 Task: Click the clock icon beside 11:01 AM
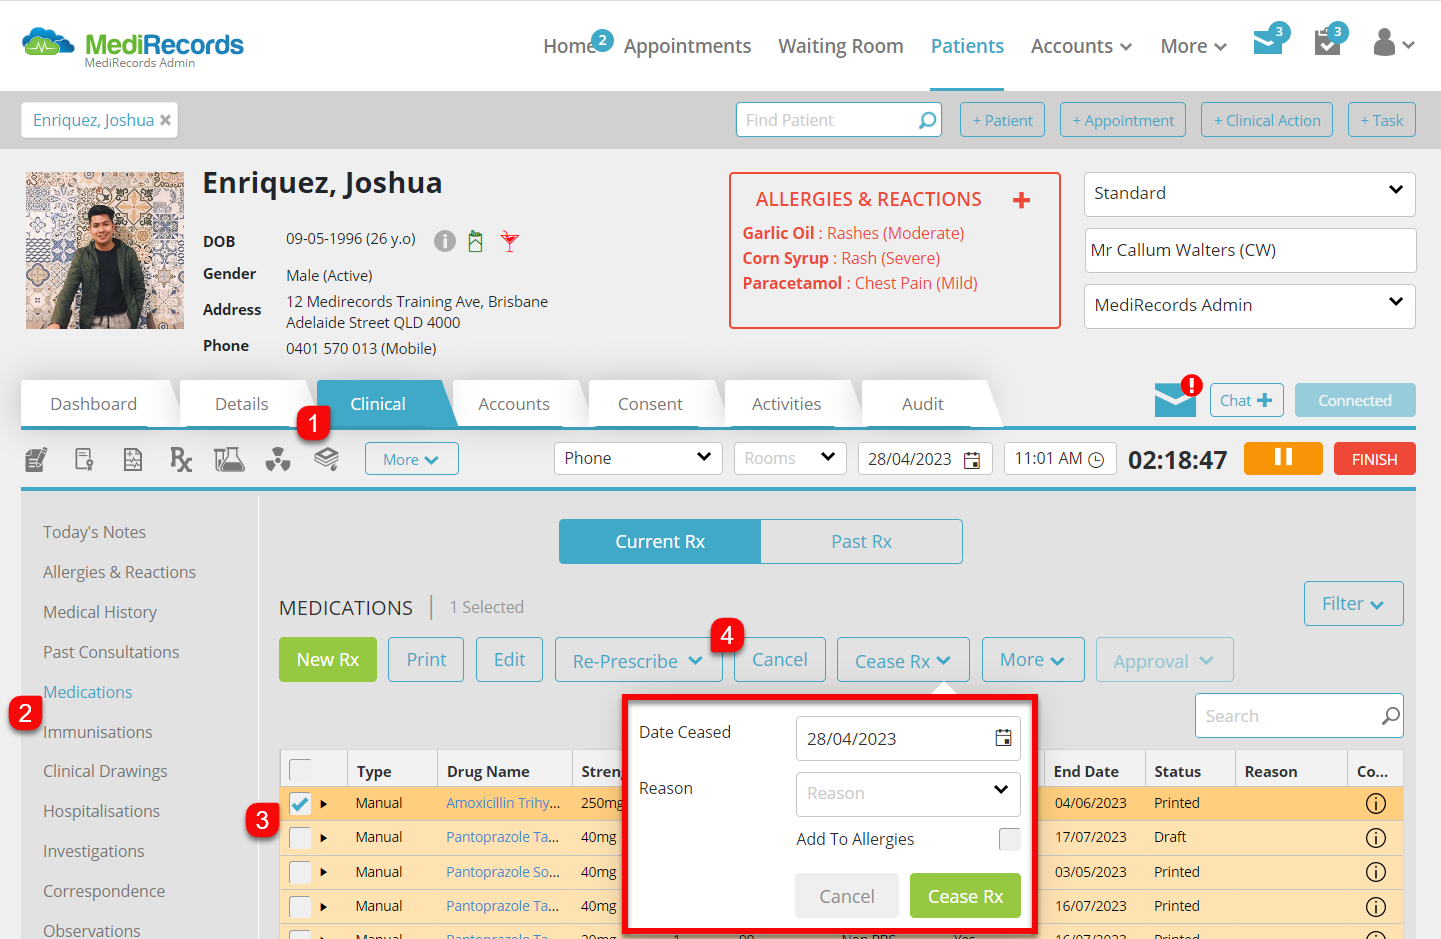1096,459
